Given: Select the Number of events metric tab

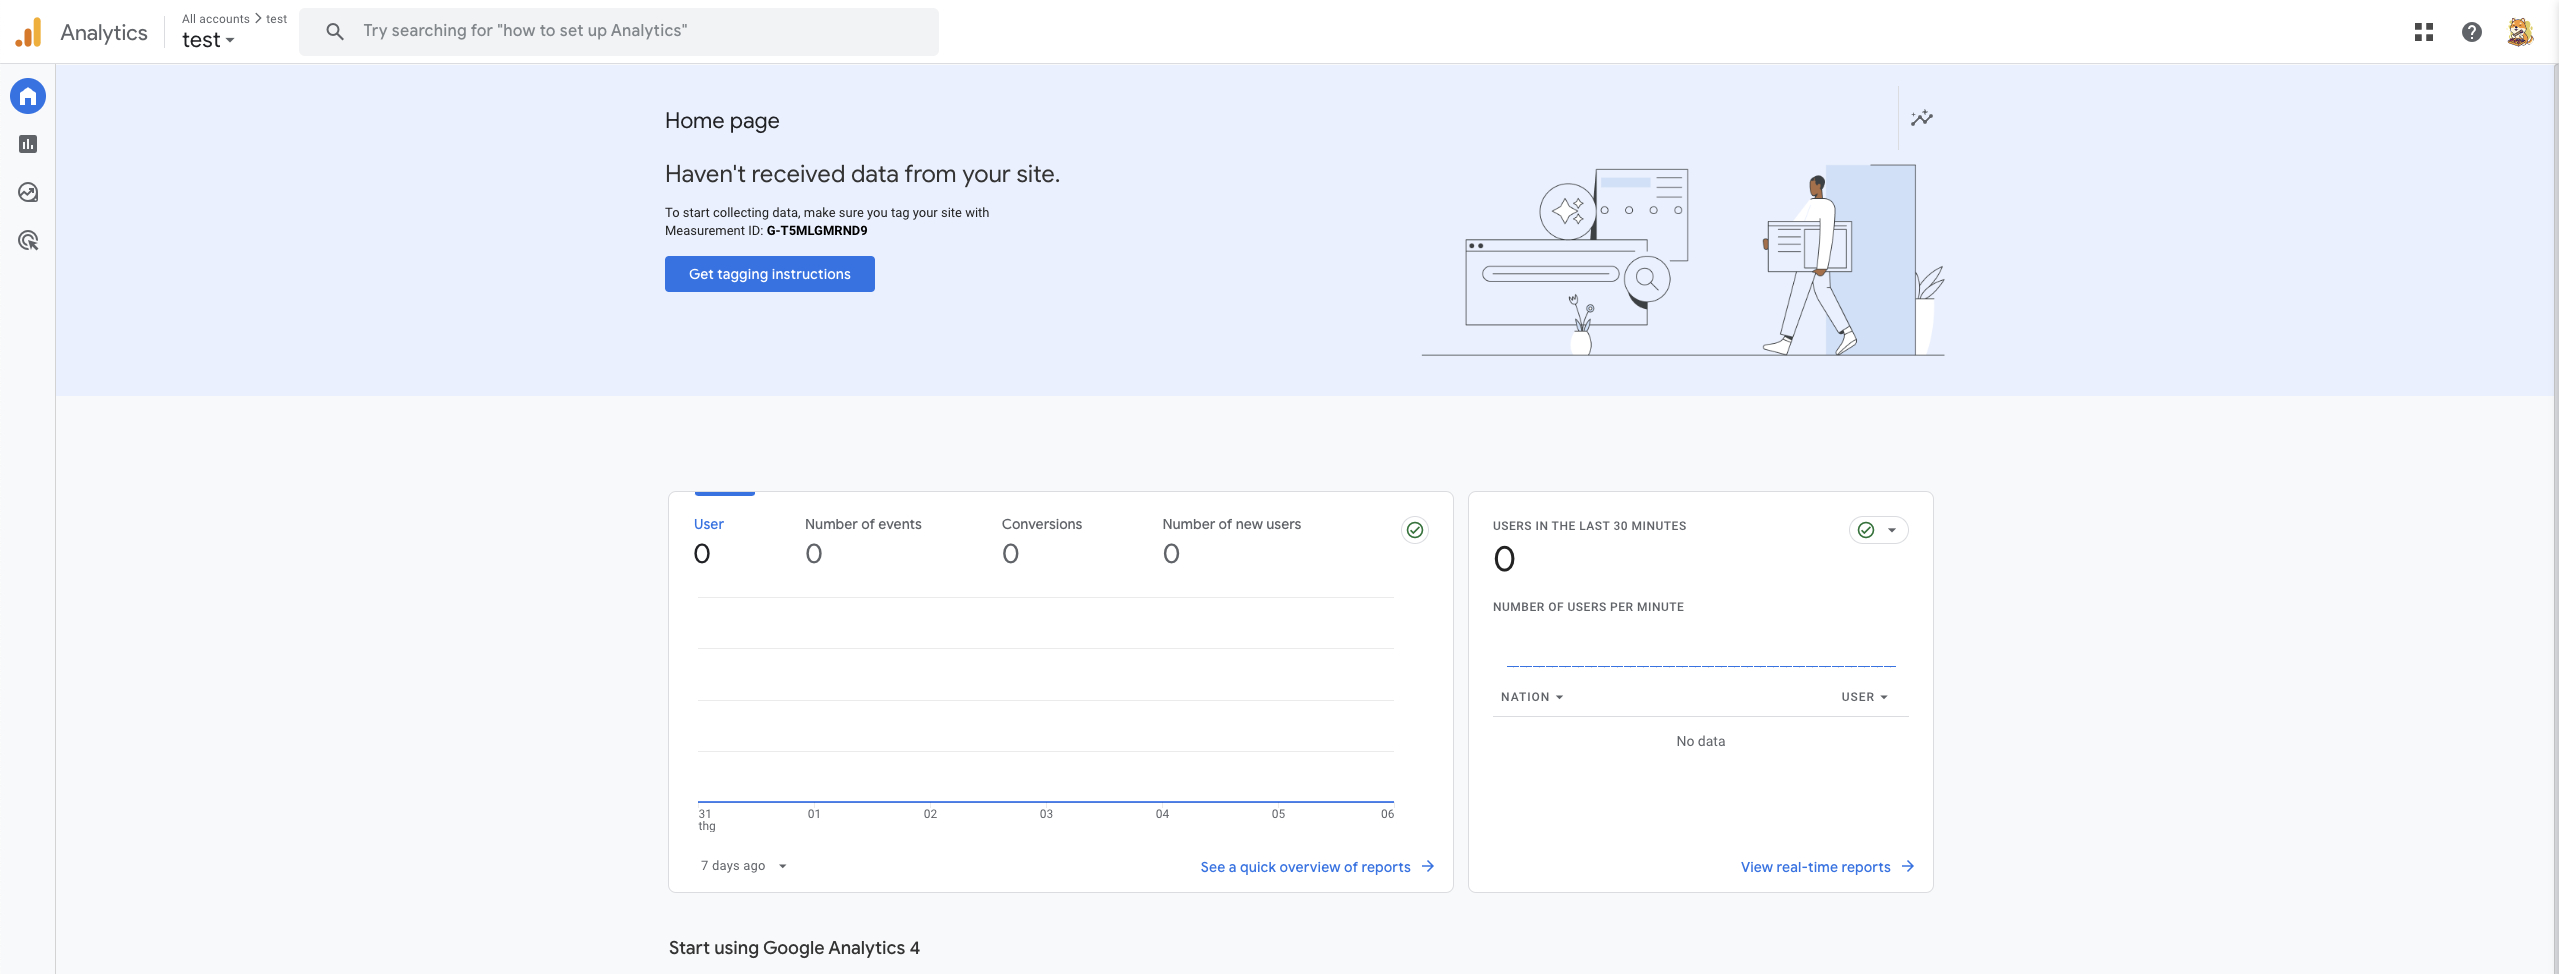Looking at the screenshot, I should [863, 539].
